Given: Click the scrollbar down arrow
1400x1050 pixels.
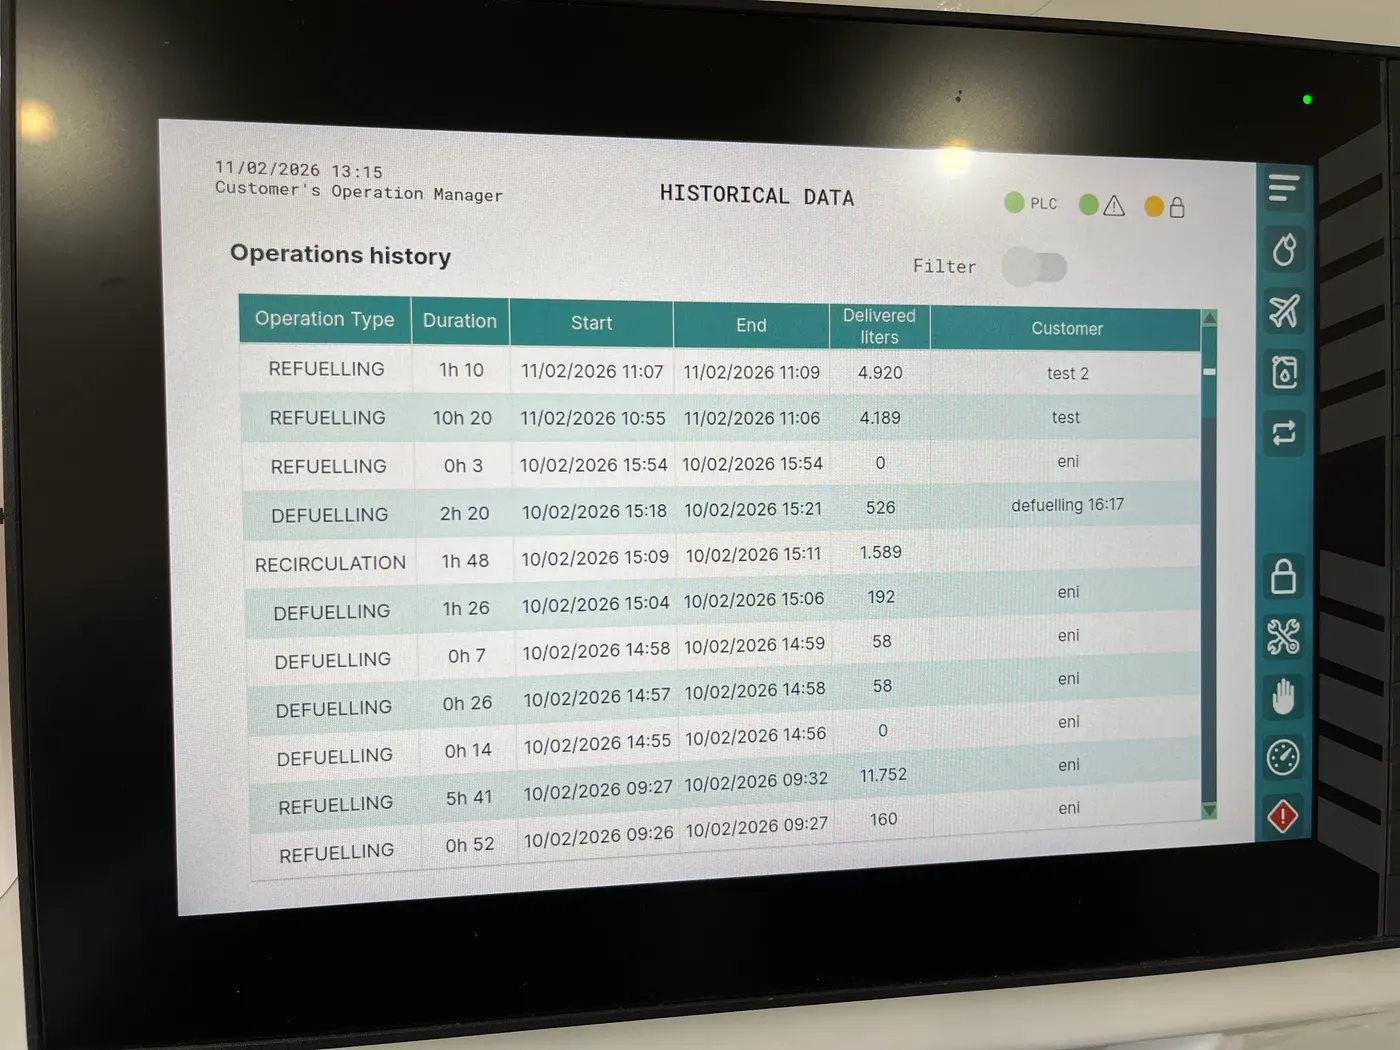Looking at the screenshot, I should coord(1209,810).
